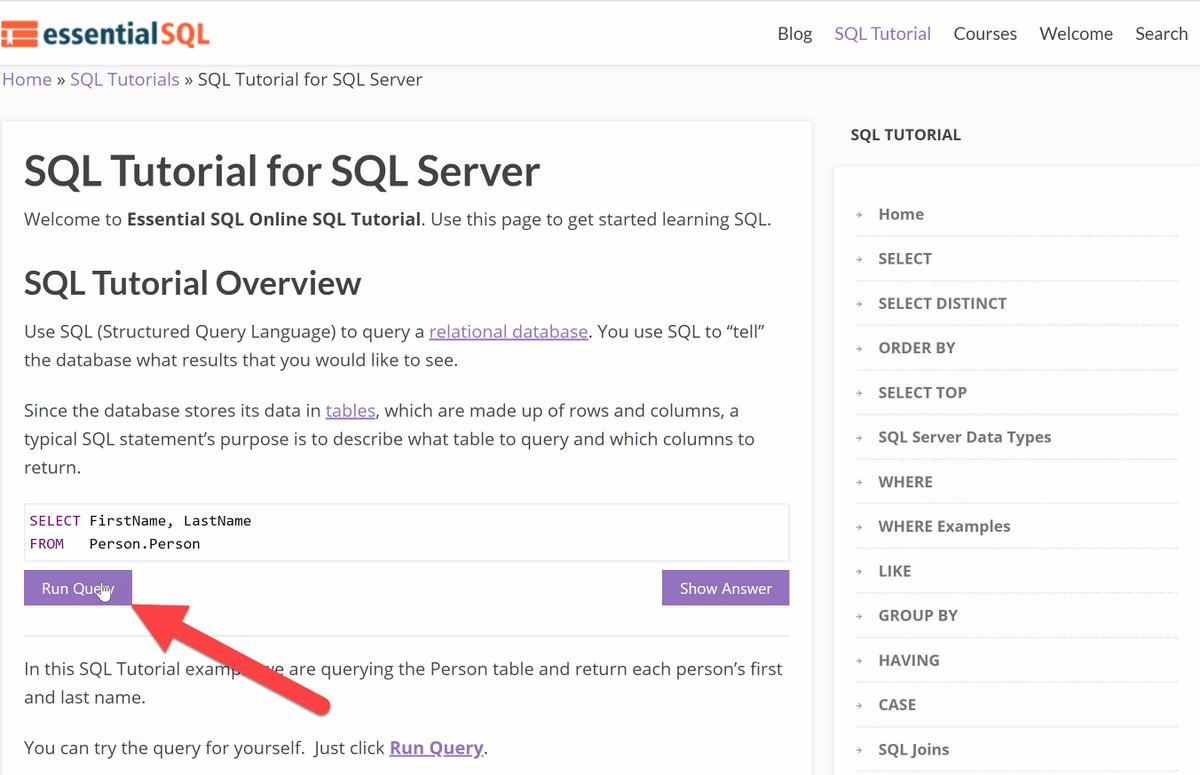Open the WHERE tutorial in sidebar
The image size is (1200, 775).
point(905,482)
